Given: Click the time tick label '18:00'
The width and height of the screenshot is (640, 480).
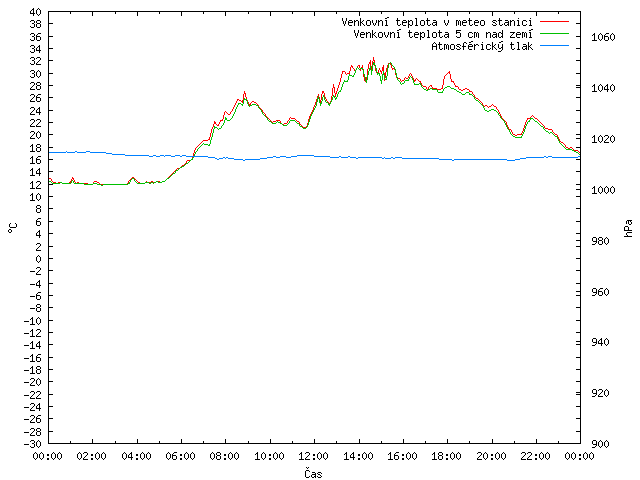Looking at the screenshot, I should pos(447,456).
